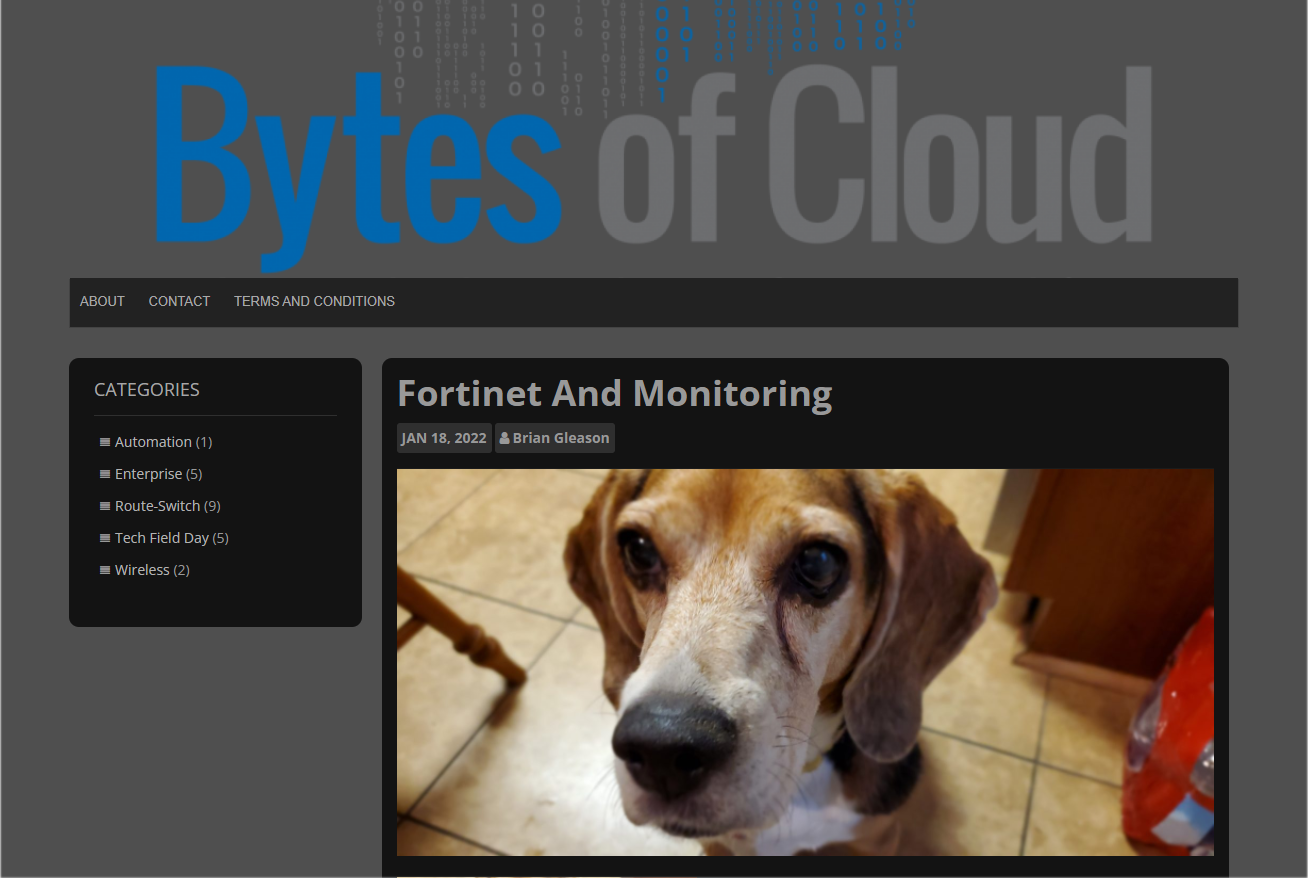This screenshot has width=1308, height=878.
Task: Click the list icon beside Automation
Action: coord(105,442)
